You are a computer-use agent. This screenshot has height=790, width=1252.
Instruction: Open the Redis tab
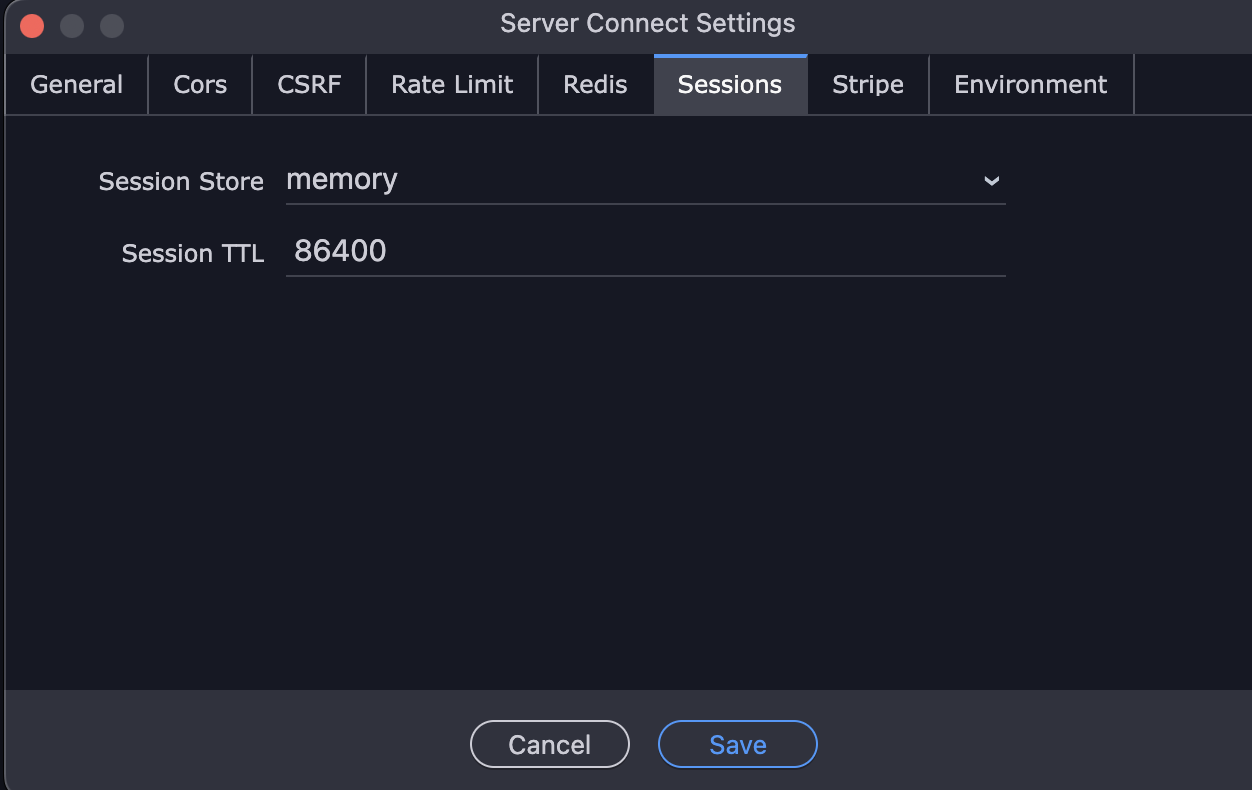click(x=596, y=85)
